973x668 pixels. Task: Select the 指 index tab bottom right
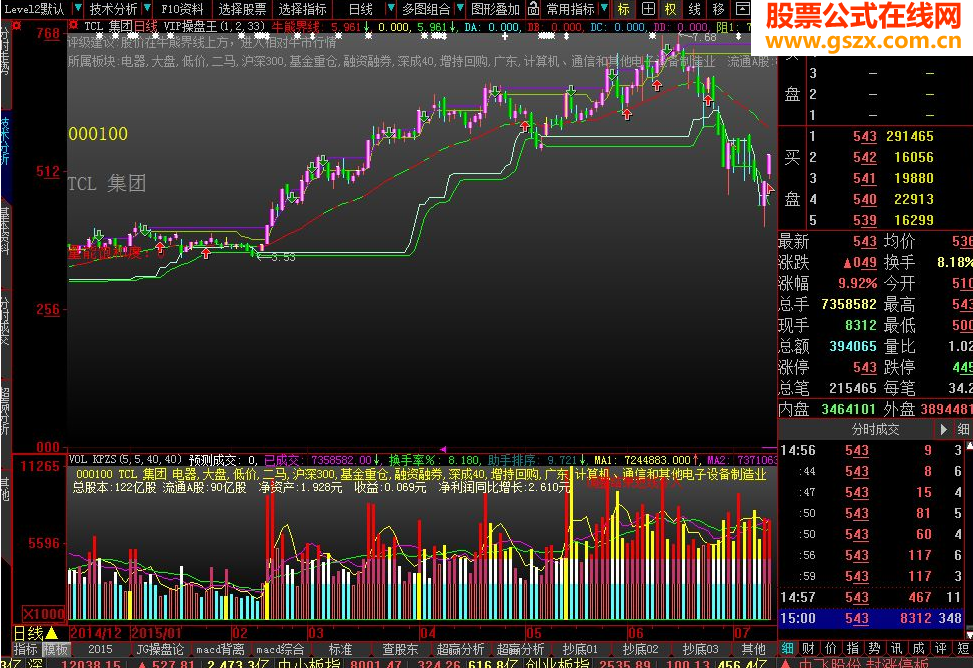853,649
